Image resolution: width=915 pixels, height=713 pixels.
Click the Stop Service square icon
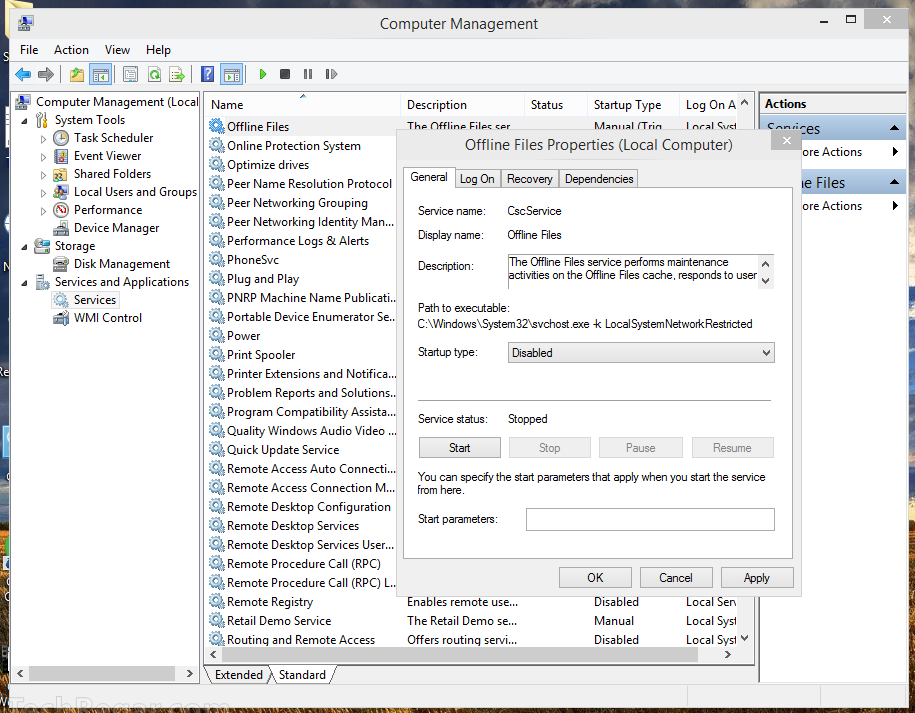pyautogui.click(x=285, y=74)
